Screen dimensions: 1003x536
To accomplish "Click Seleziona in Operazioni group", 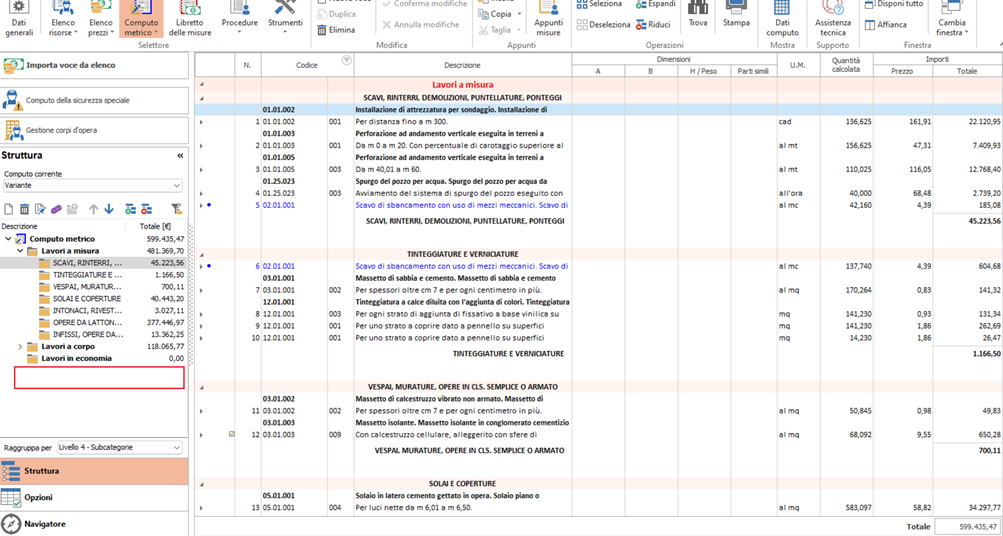I will tap(599, 4).
